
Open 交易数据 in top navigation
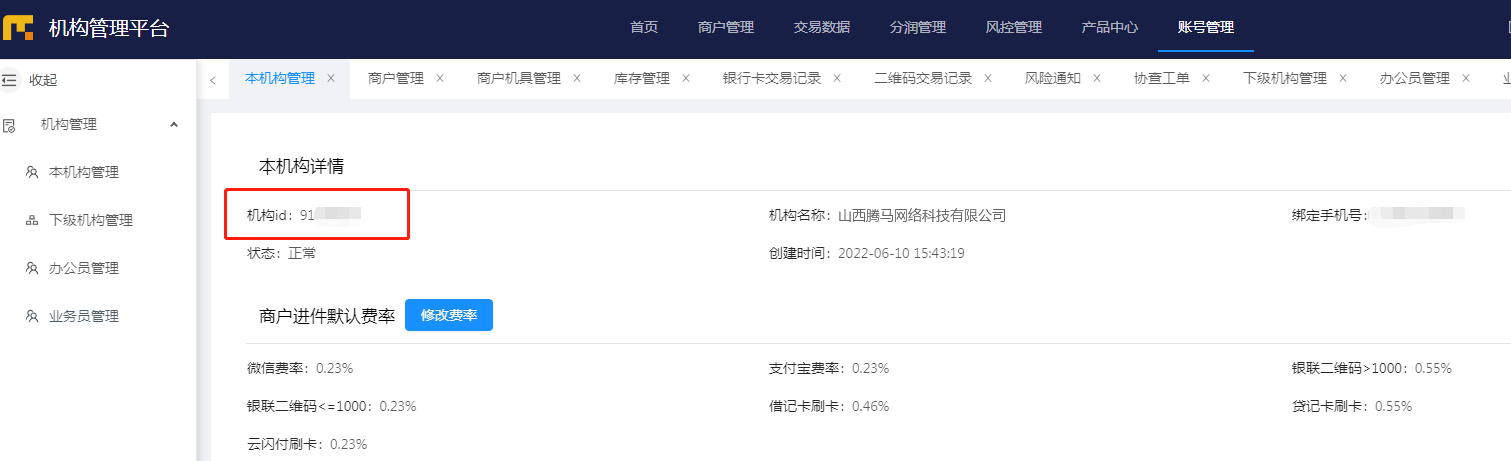click(822, 28)
